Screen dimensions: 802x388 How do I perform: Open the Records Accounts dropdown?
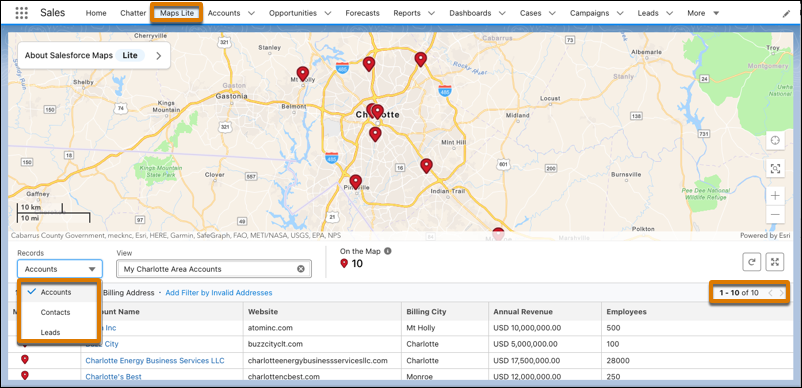[x=60, y=269]
